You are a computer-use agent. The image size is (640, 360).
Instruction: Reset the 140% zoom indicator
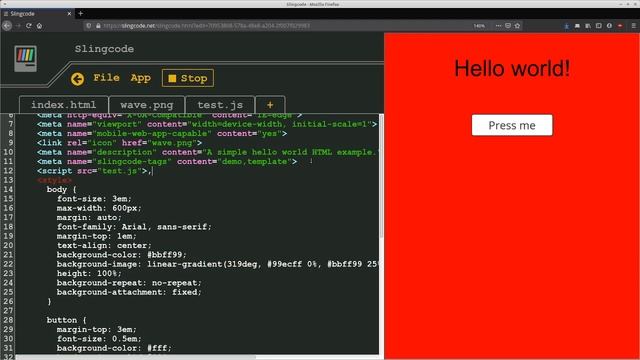tap(479, 26)
